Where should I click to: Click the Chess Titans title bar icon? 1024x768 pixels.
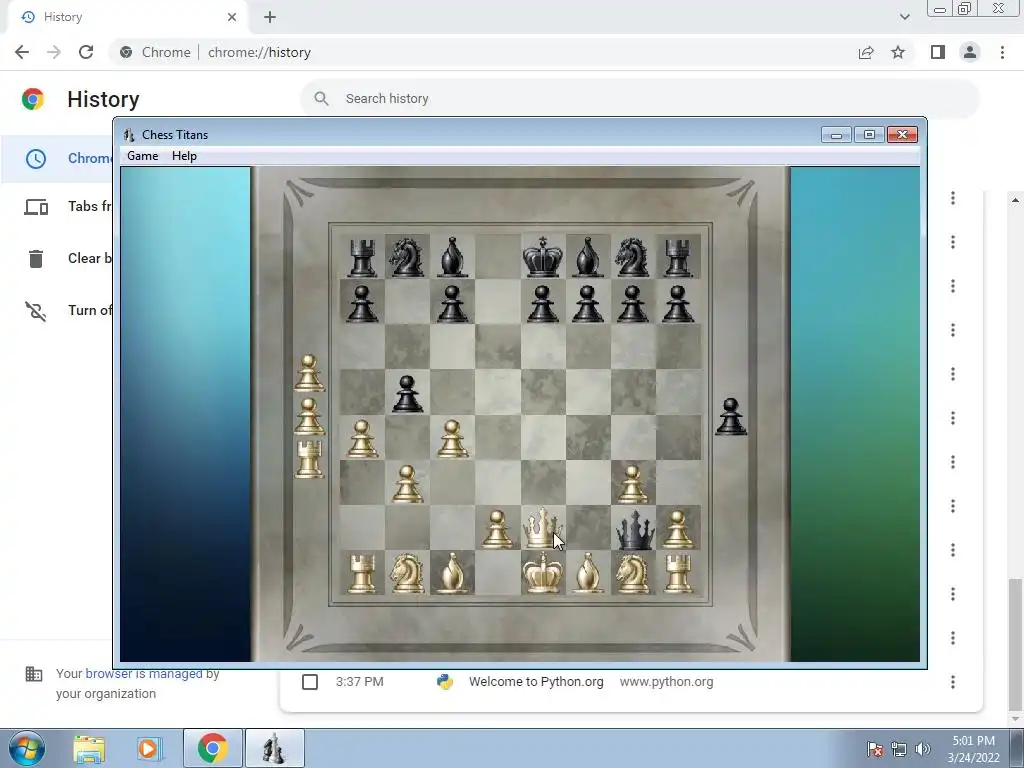pos(129,135)
